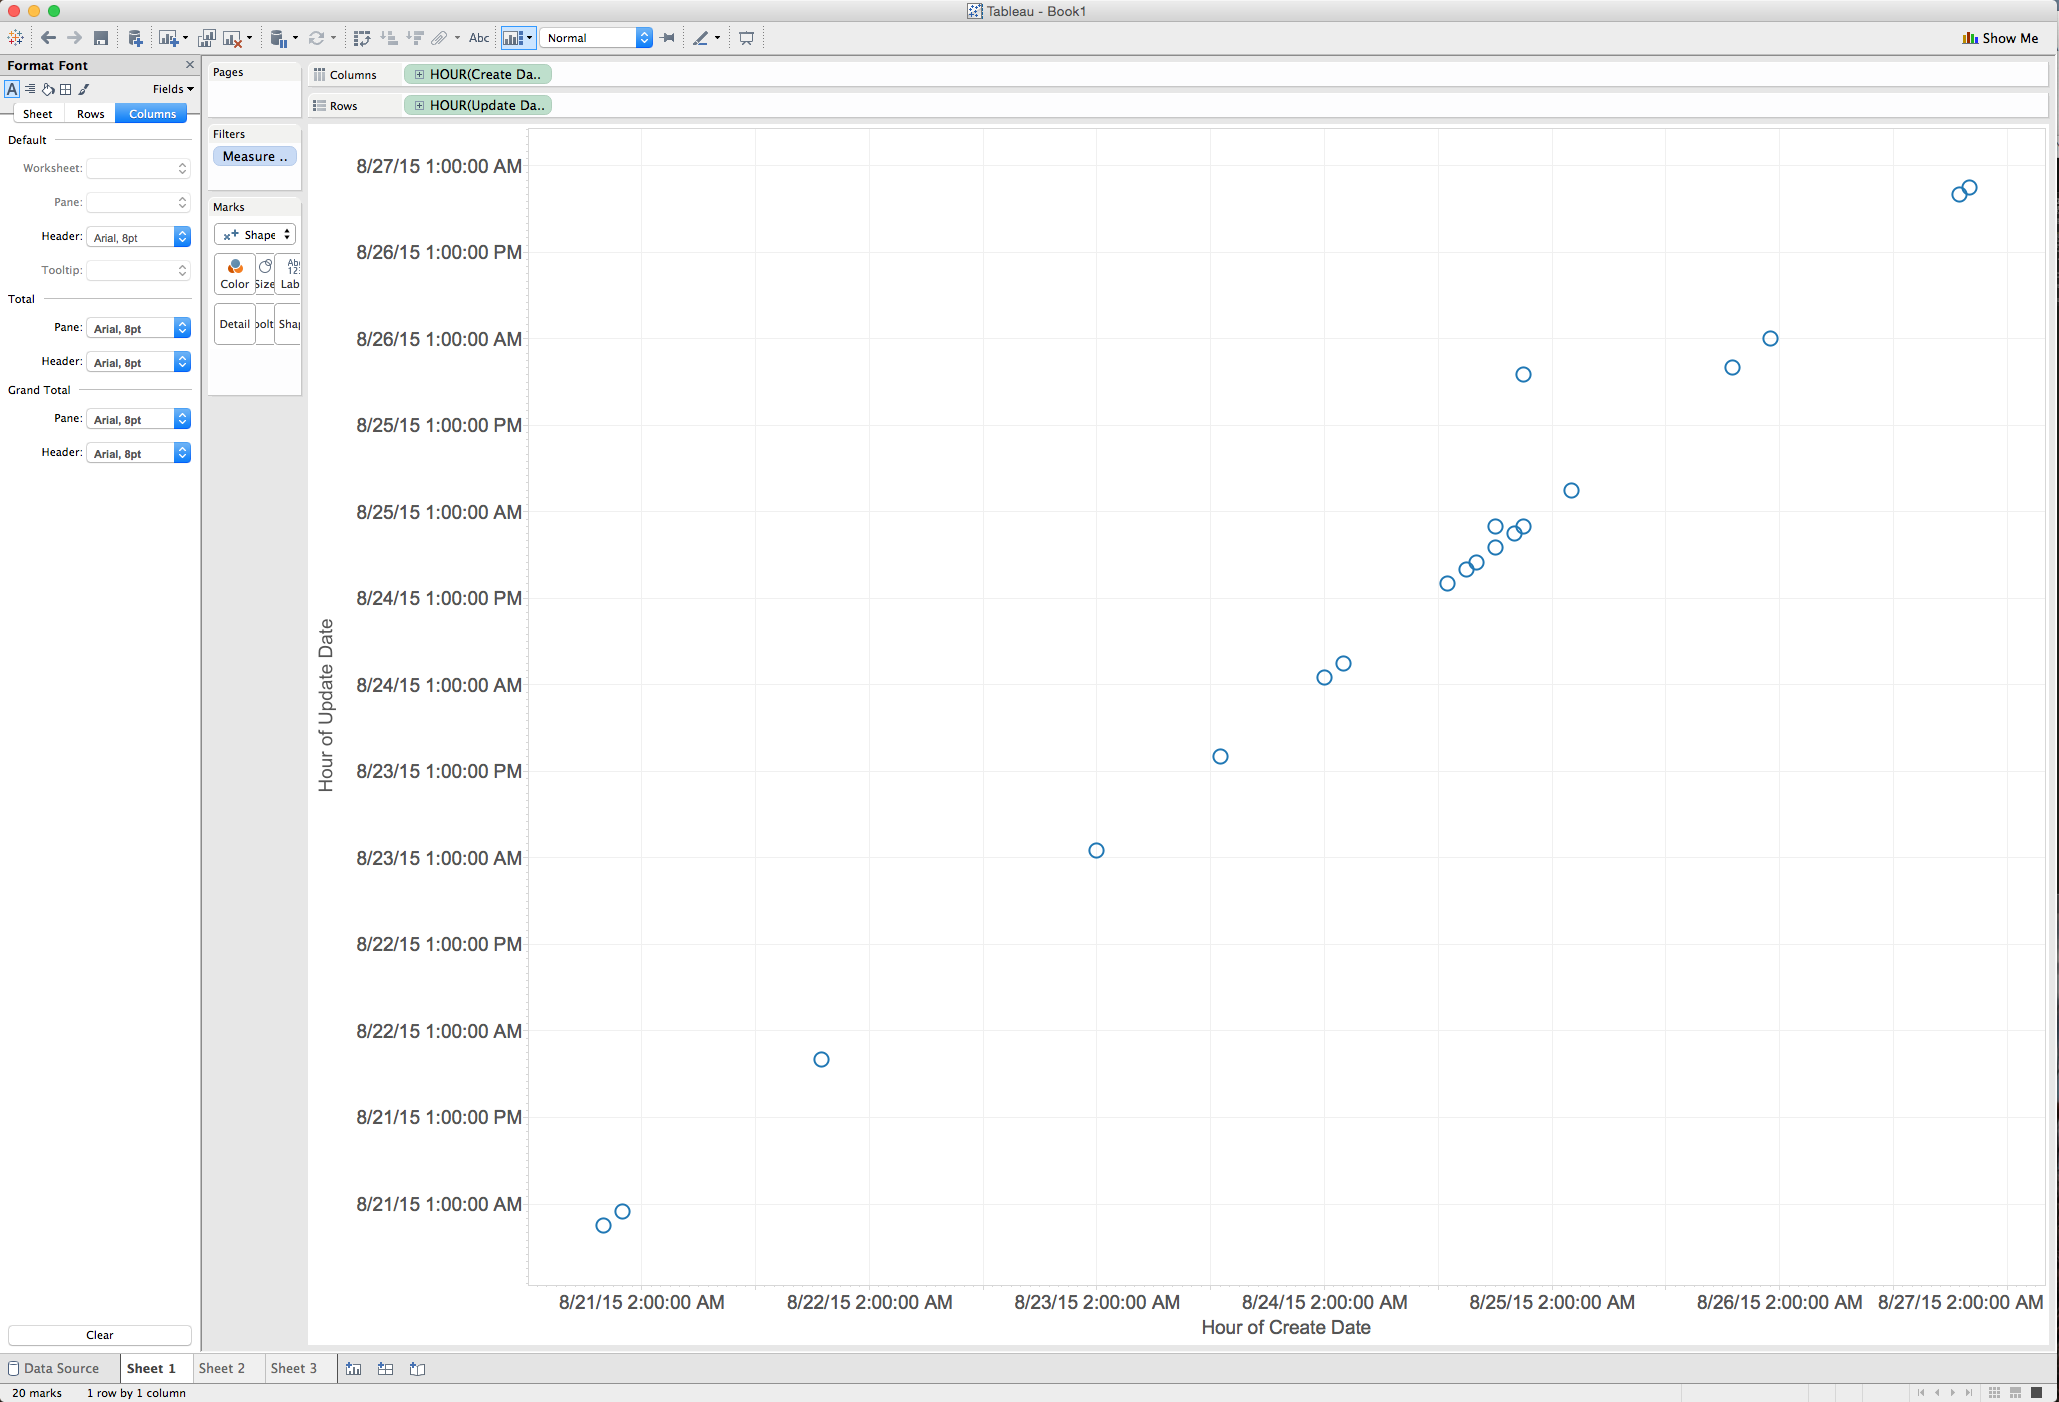The width and height of the screenshot is (2059, 1402).
Task: Click the group members paperclip icon
Action: [439, 38]
